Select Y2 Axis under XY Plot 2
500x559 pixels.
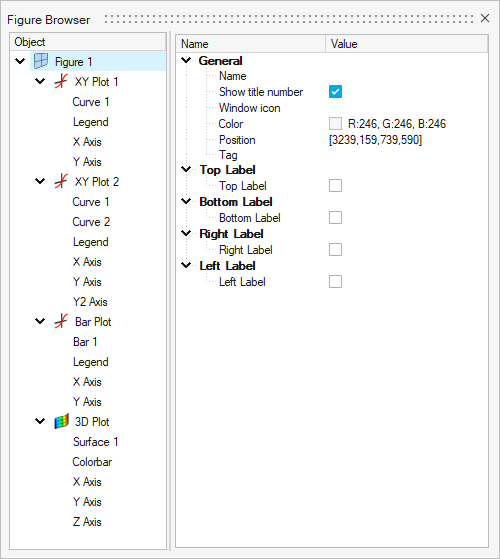90,302
